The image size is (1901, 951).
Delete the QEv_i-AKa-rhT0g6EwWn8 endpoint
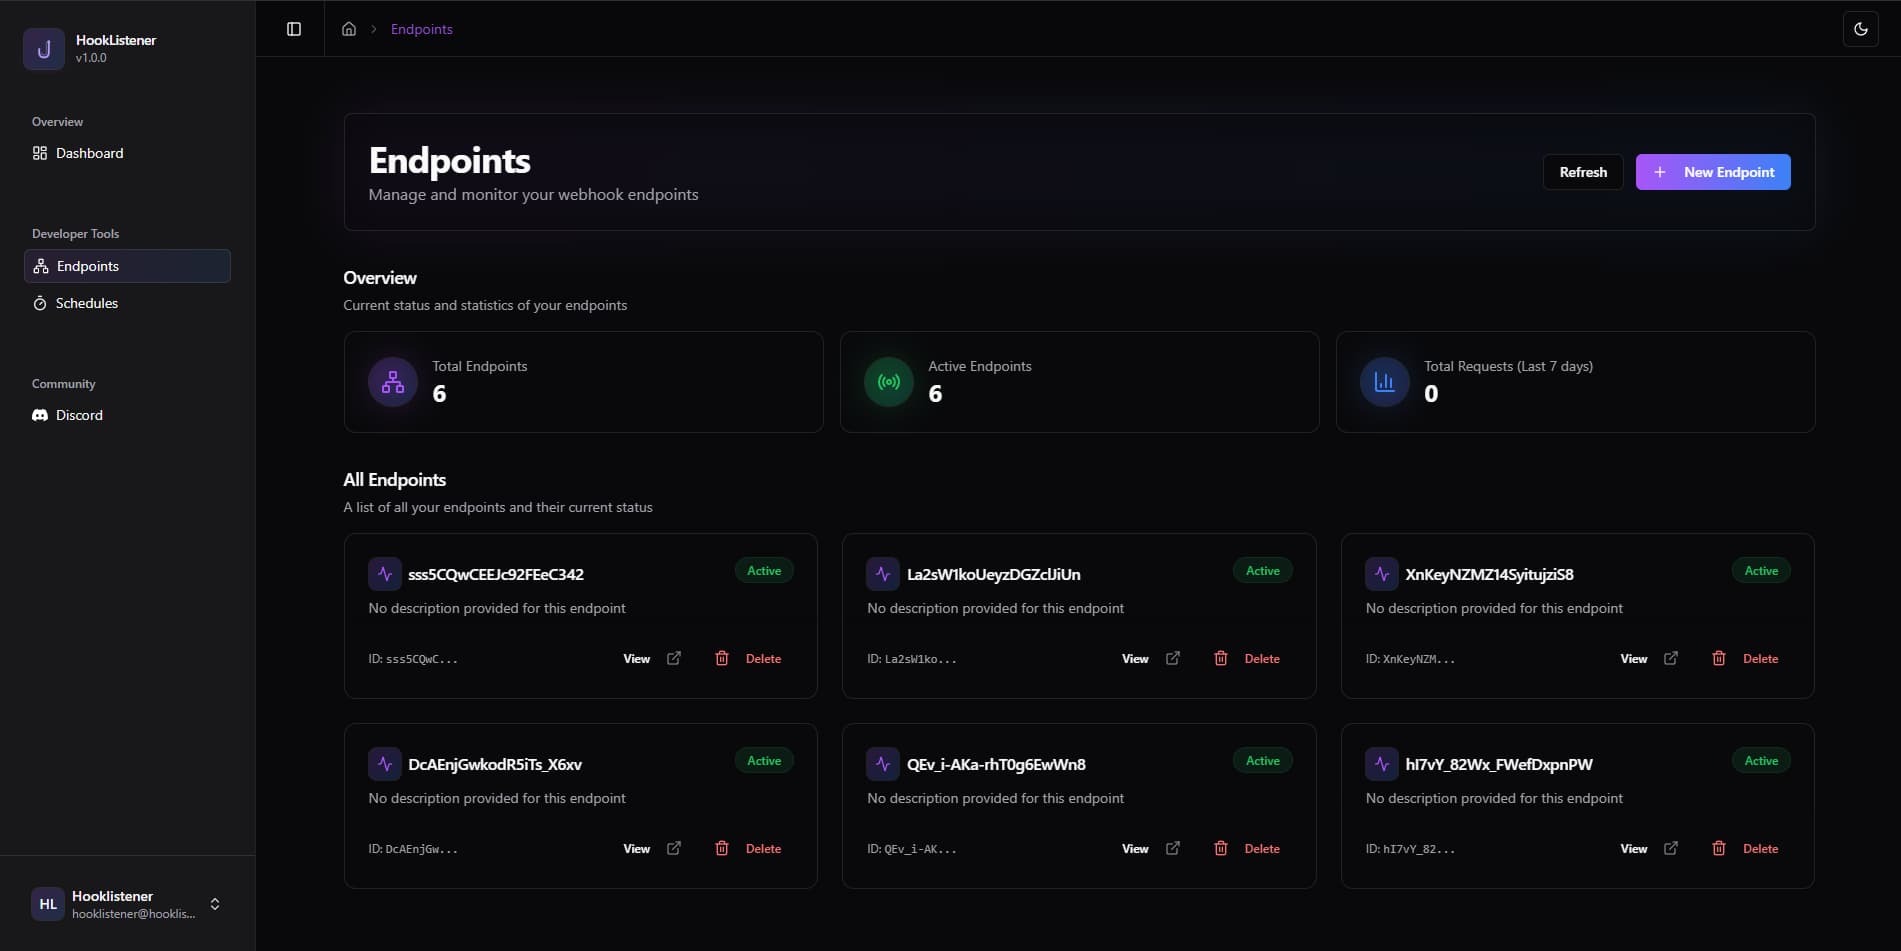1262,849
